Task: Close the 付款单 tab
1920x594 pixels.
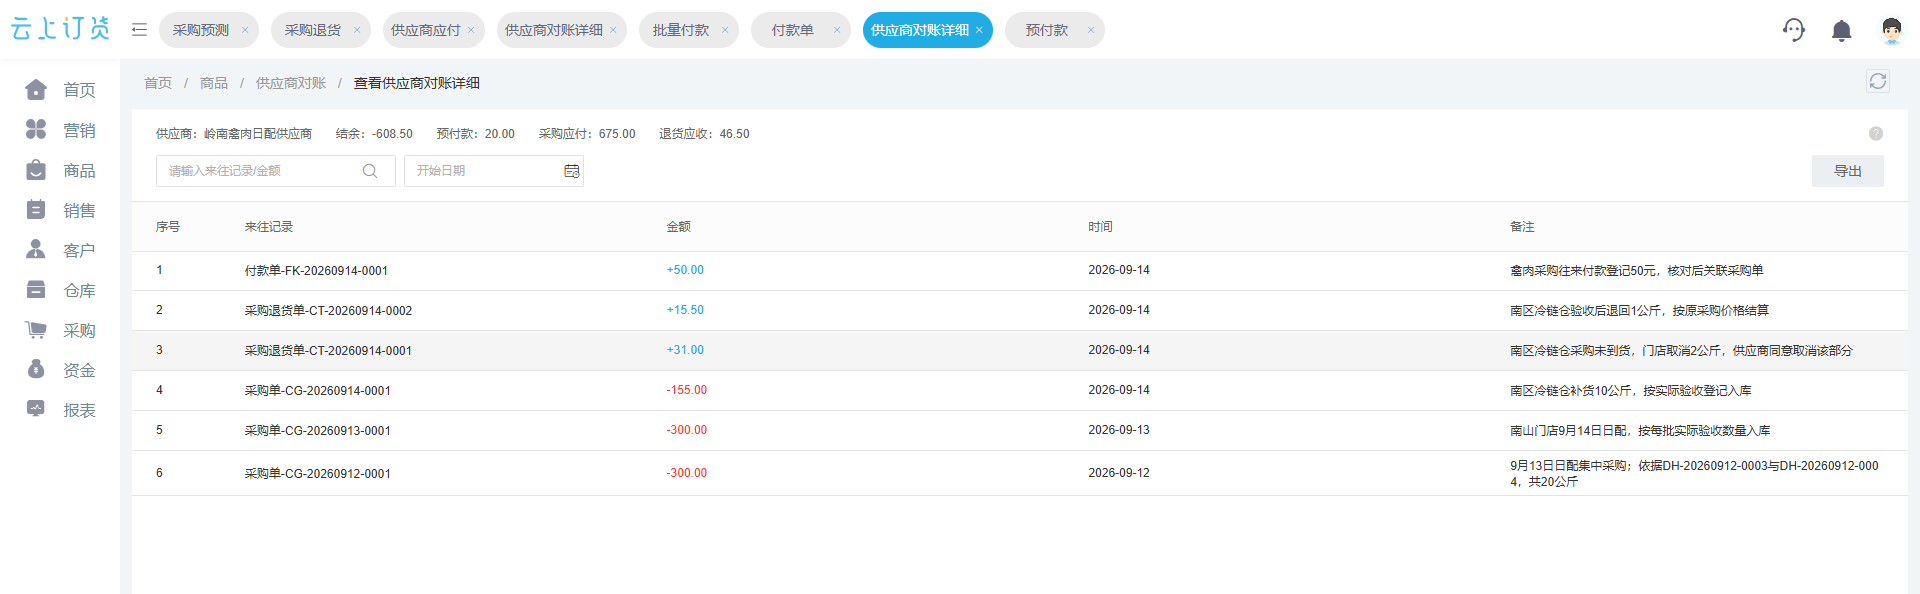Action: [x=837, y=30]
